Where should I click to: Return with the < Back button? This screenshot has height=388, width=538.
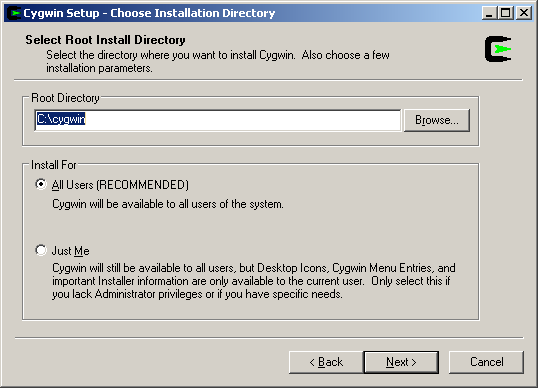tap(326, 362)
